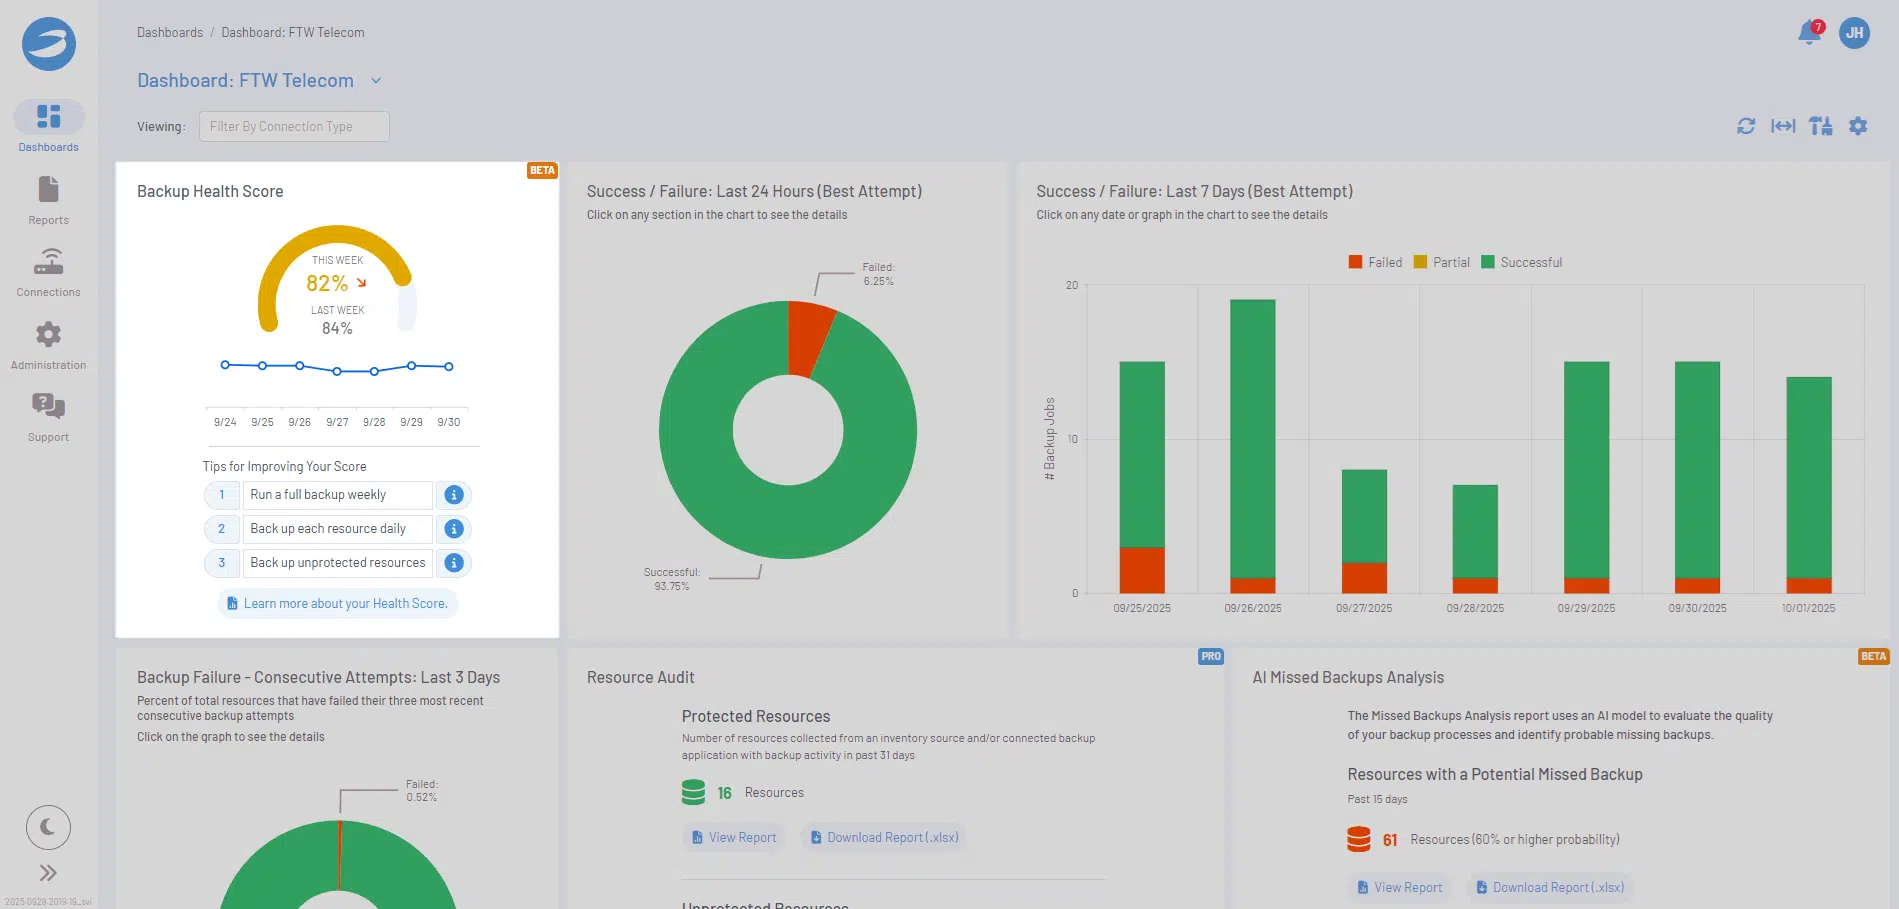Toggle dark mode moon button
This screenshot has width=1899, height=909.
[x=48, y=827]
